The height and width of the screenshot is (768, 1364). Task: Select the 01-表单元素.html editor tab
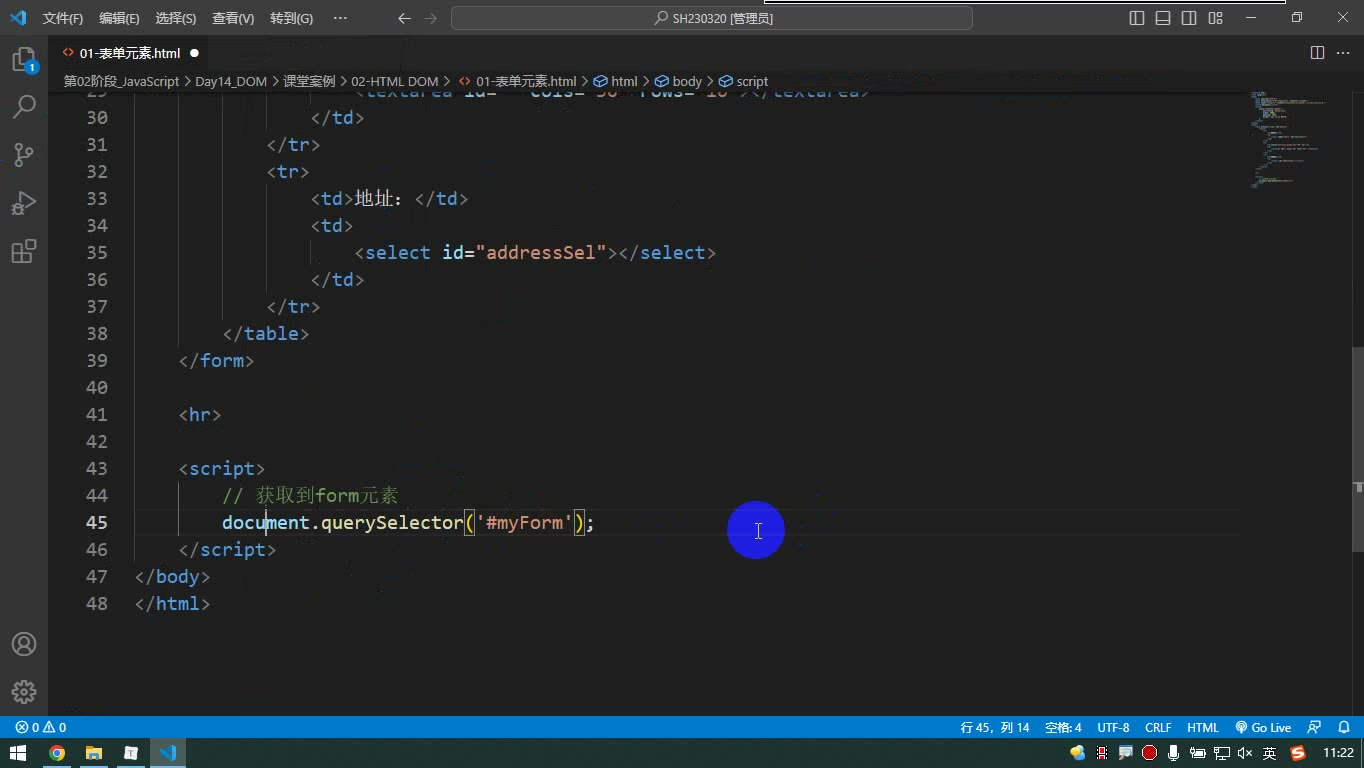[129, 53]
